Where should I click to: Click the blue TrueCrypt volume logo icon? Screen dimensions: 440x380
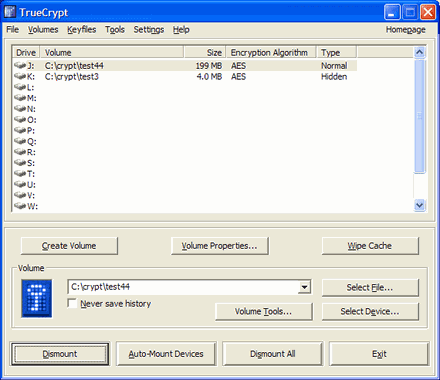[37, 298]
